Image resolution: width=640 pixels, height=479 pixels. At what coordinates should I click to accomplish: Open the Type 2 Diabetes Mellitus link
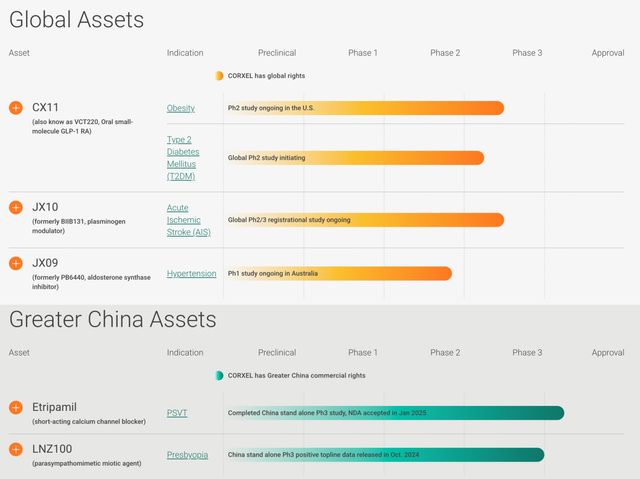coord(183,158)
